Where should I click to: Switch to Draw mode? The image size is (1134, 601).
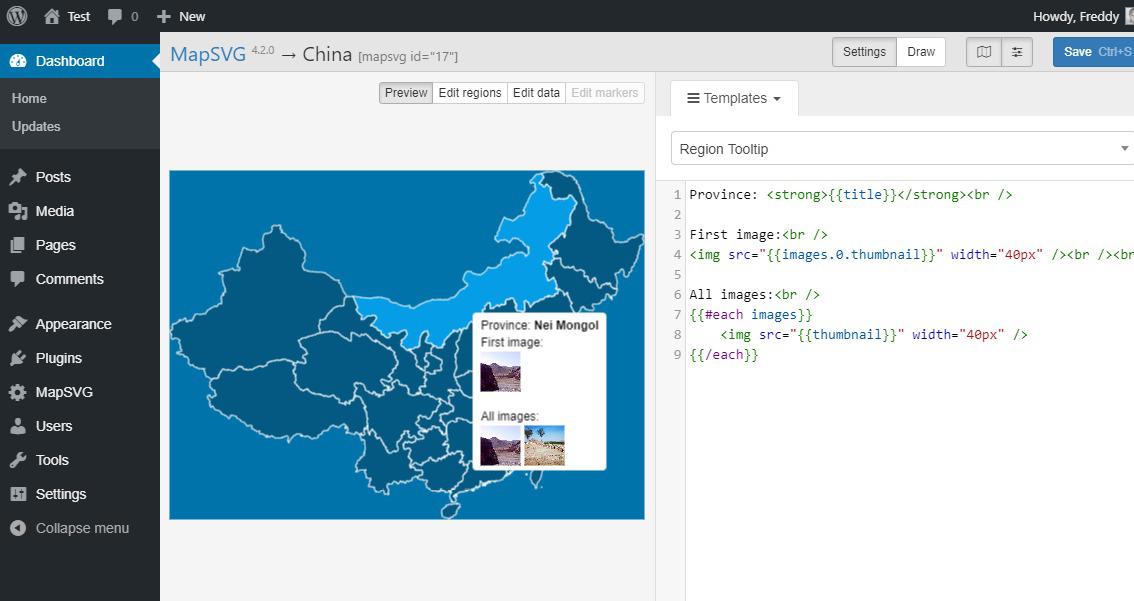tap(921, 52)
